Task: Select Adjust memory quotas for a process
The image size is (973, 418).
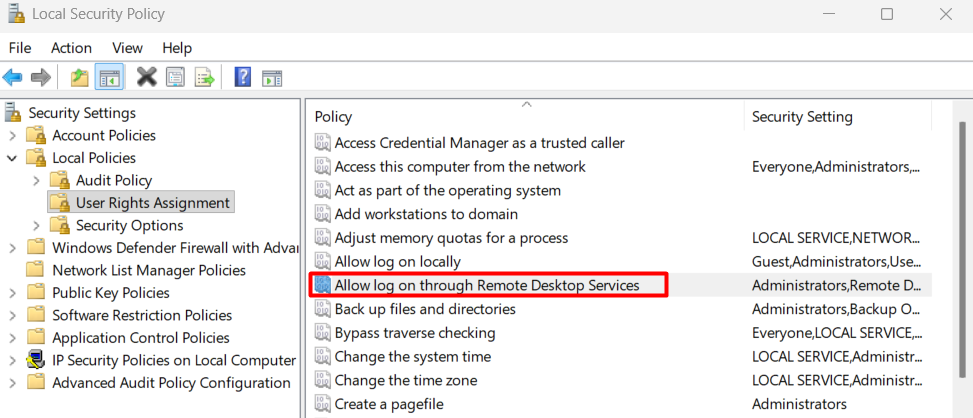Action: point(451,238)
